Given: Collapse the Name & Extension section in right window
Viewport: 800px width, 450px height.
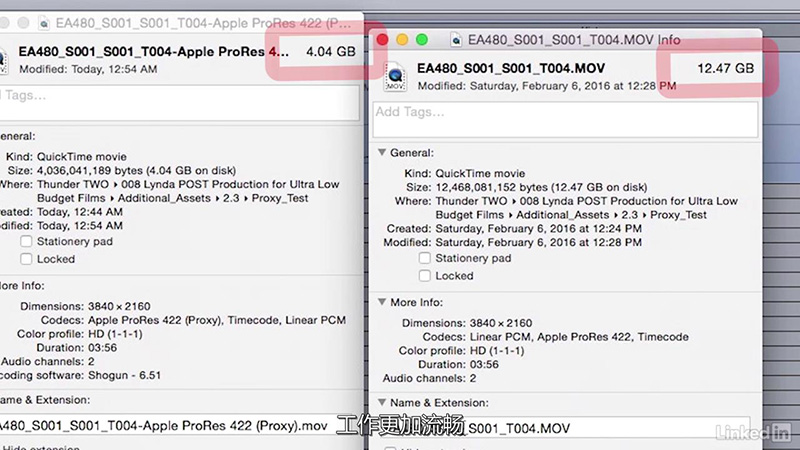Looking at the screenshot, I should pos(382,403).
